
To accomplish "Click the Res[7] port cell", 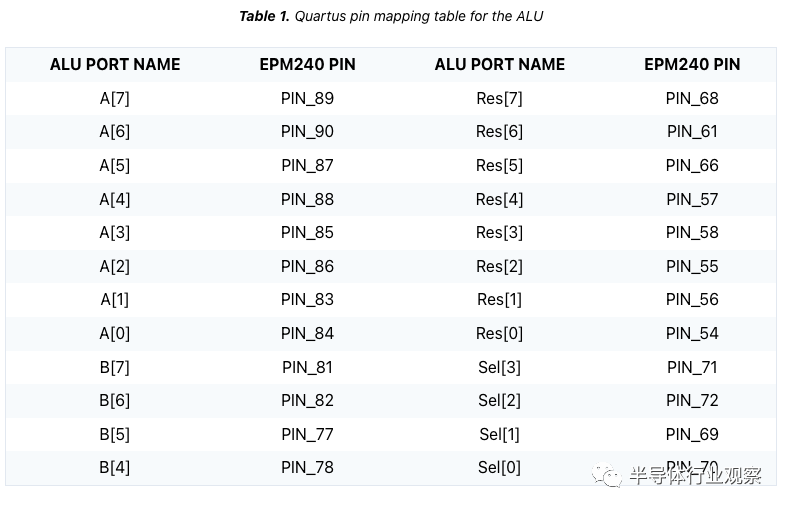I will click(499, 98).
